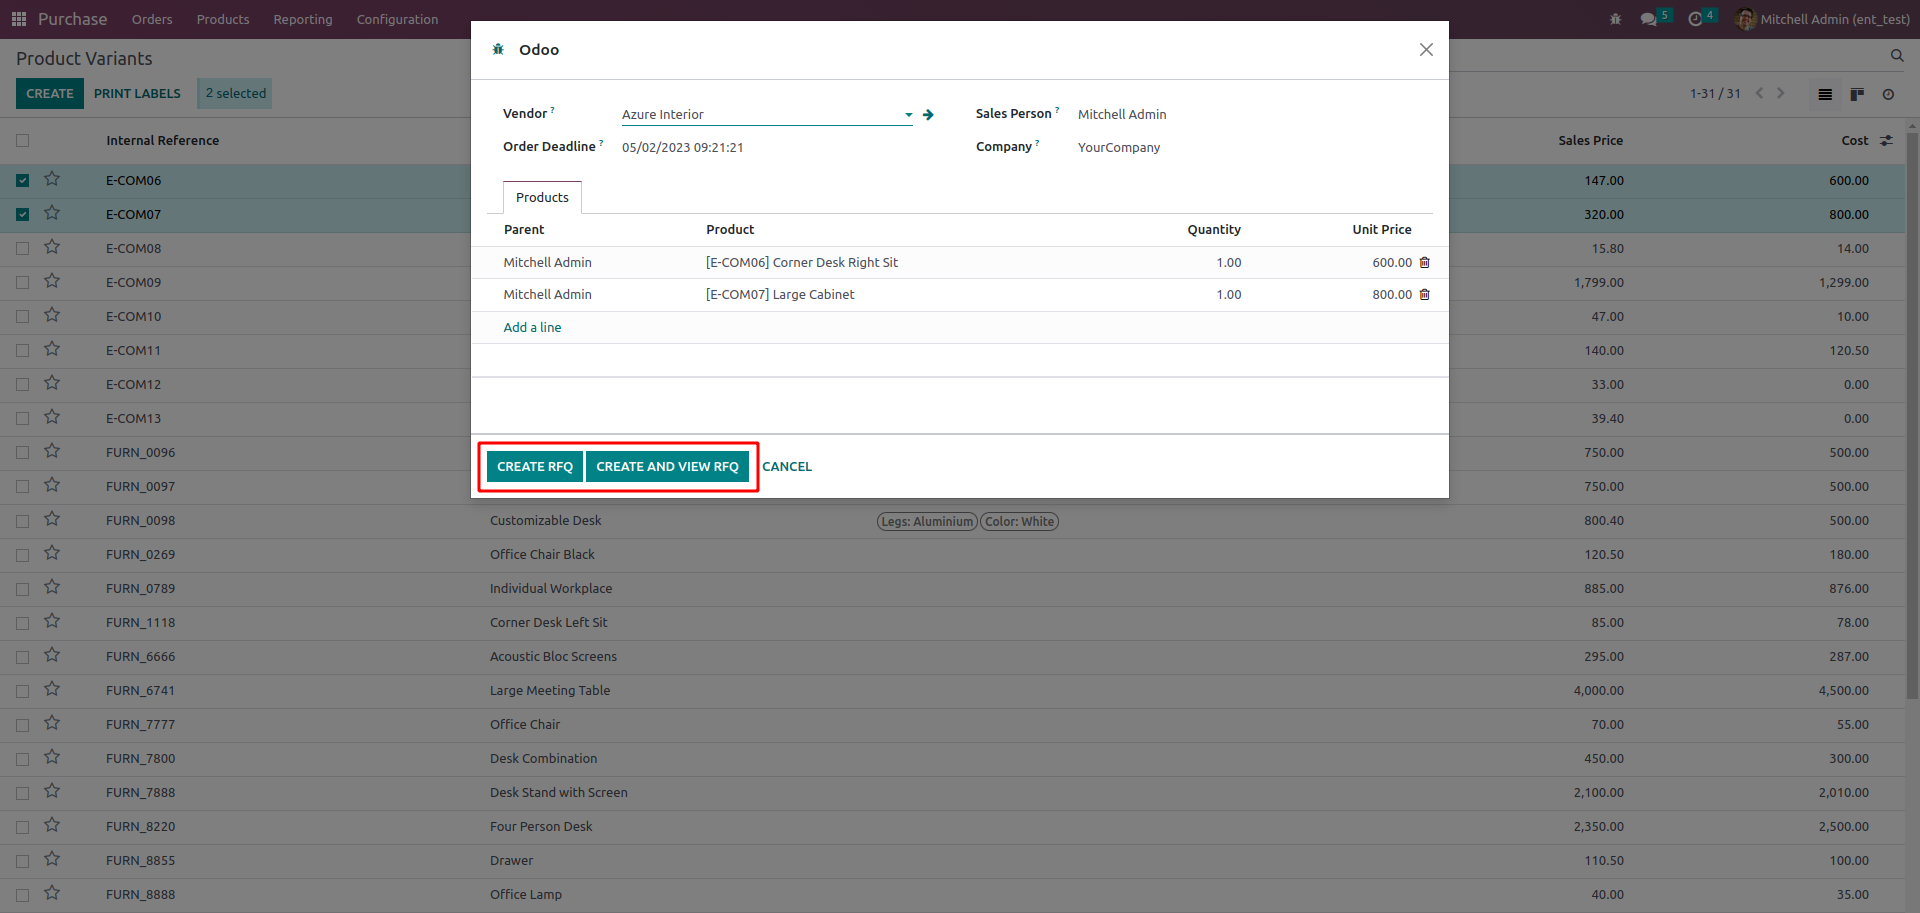Viewport: 1920px width, 913px height.
Task: Open the Products menu
Action: [223, 19]
